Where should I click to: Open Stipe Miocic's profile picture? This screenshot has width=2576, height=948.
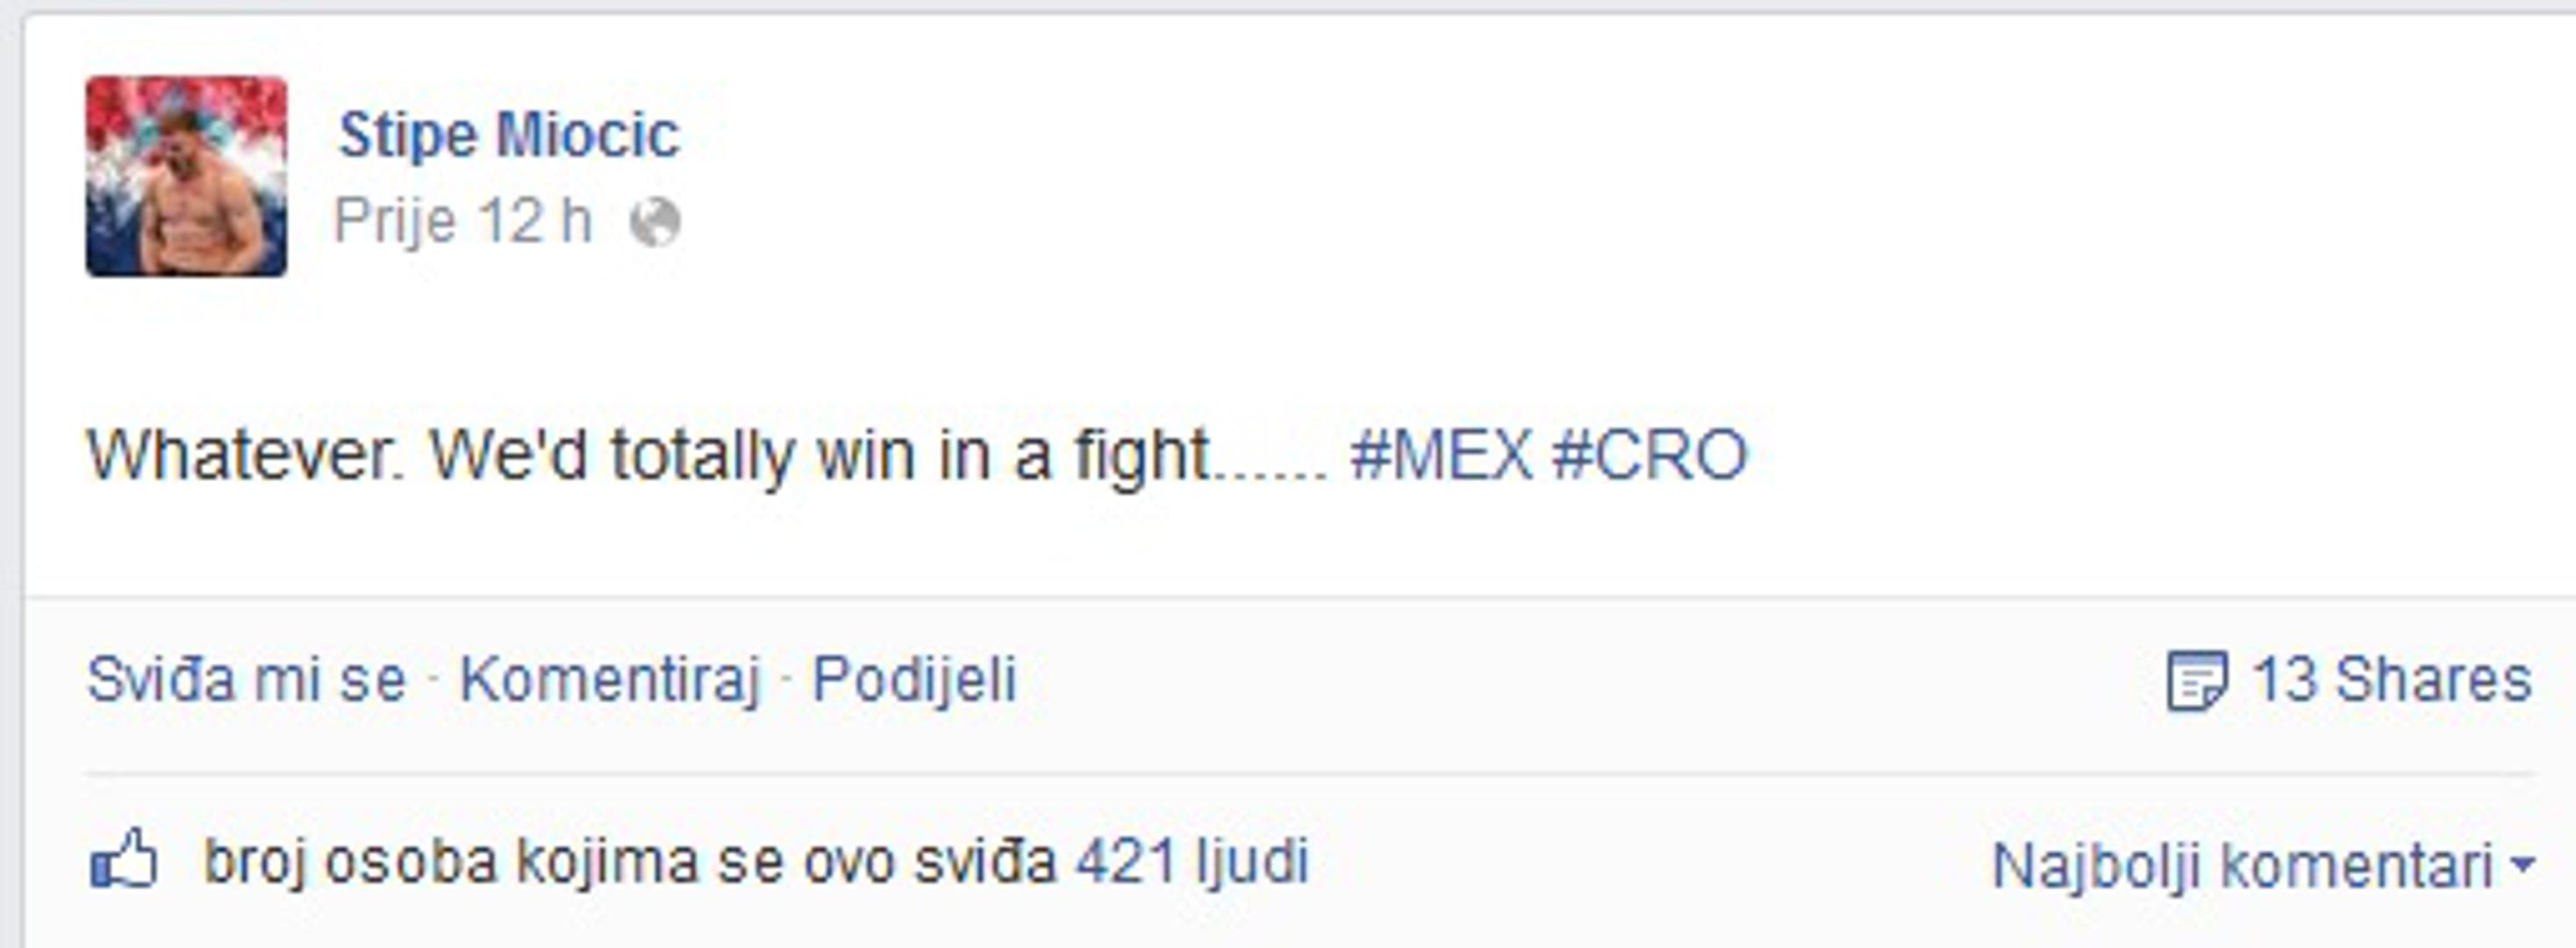pos(186,176)
